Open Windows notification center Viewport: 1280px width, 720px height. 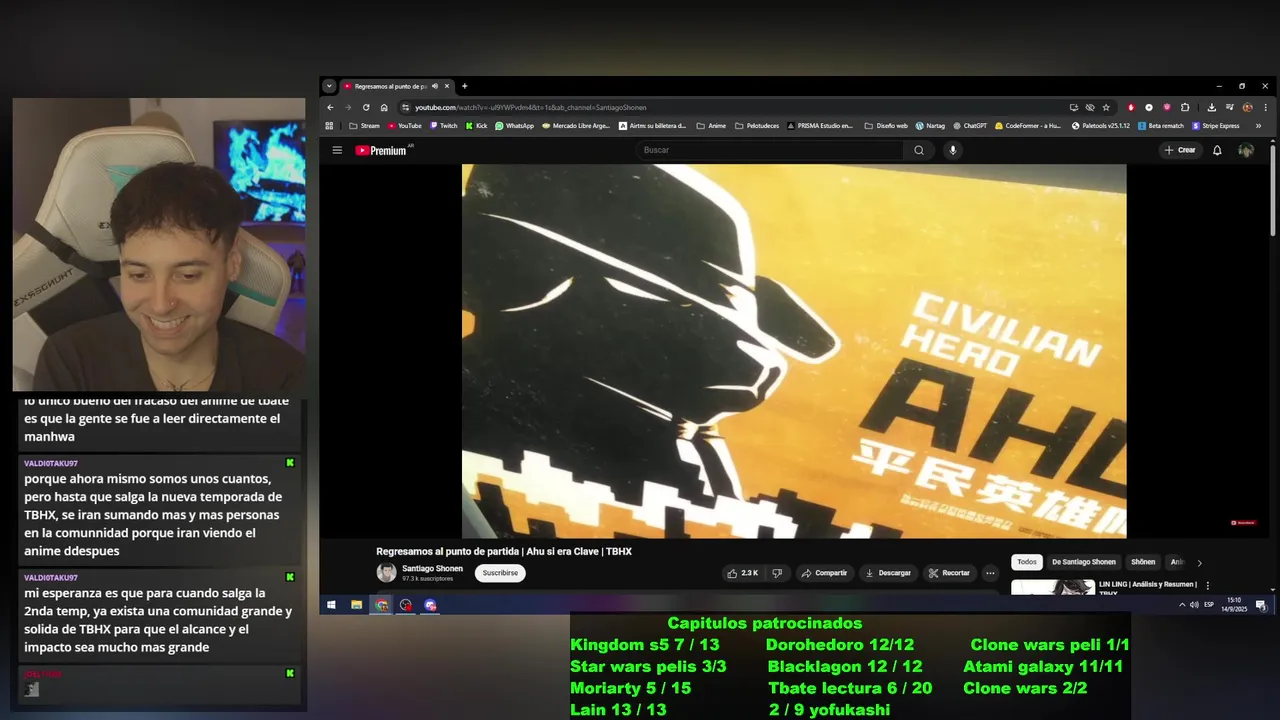pos(1261,605)
